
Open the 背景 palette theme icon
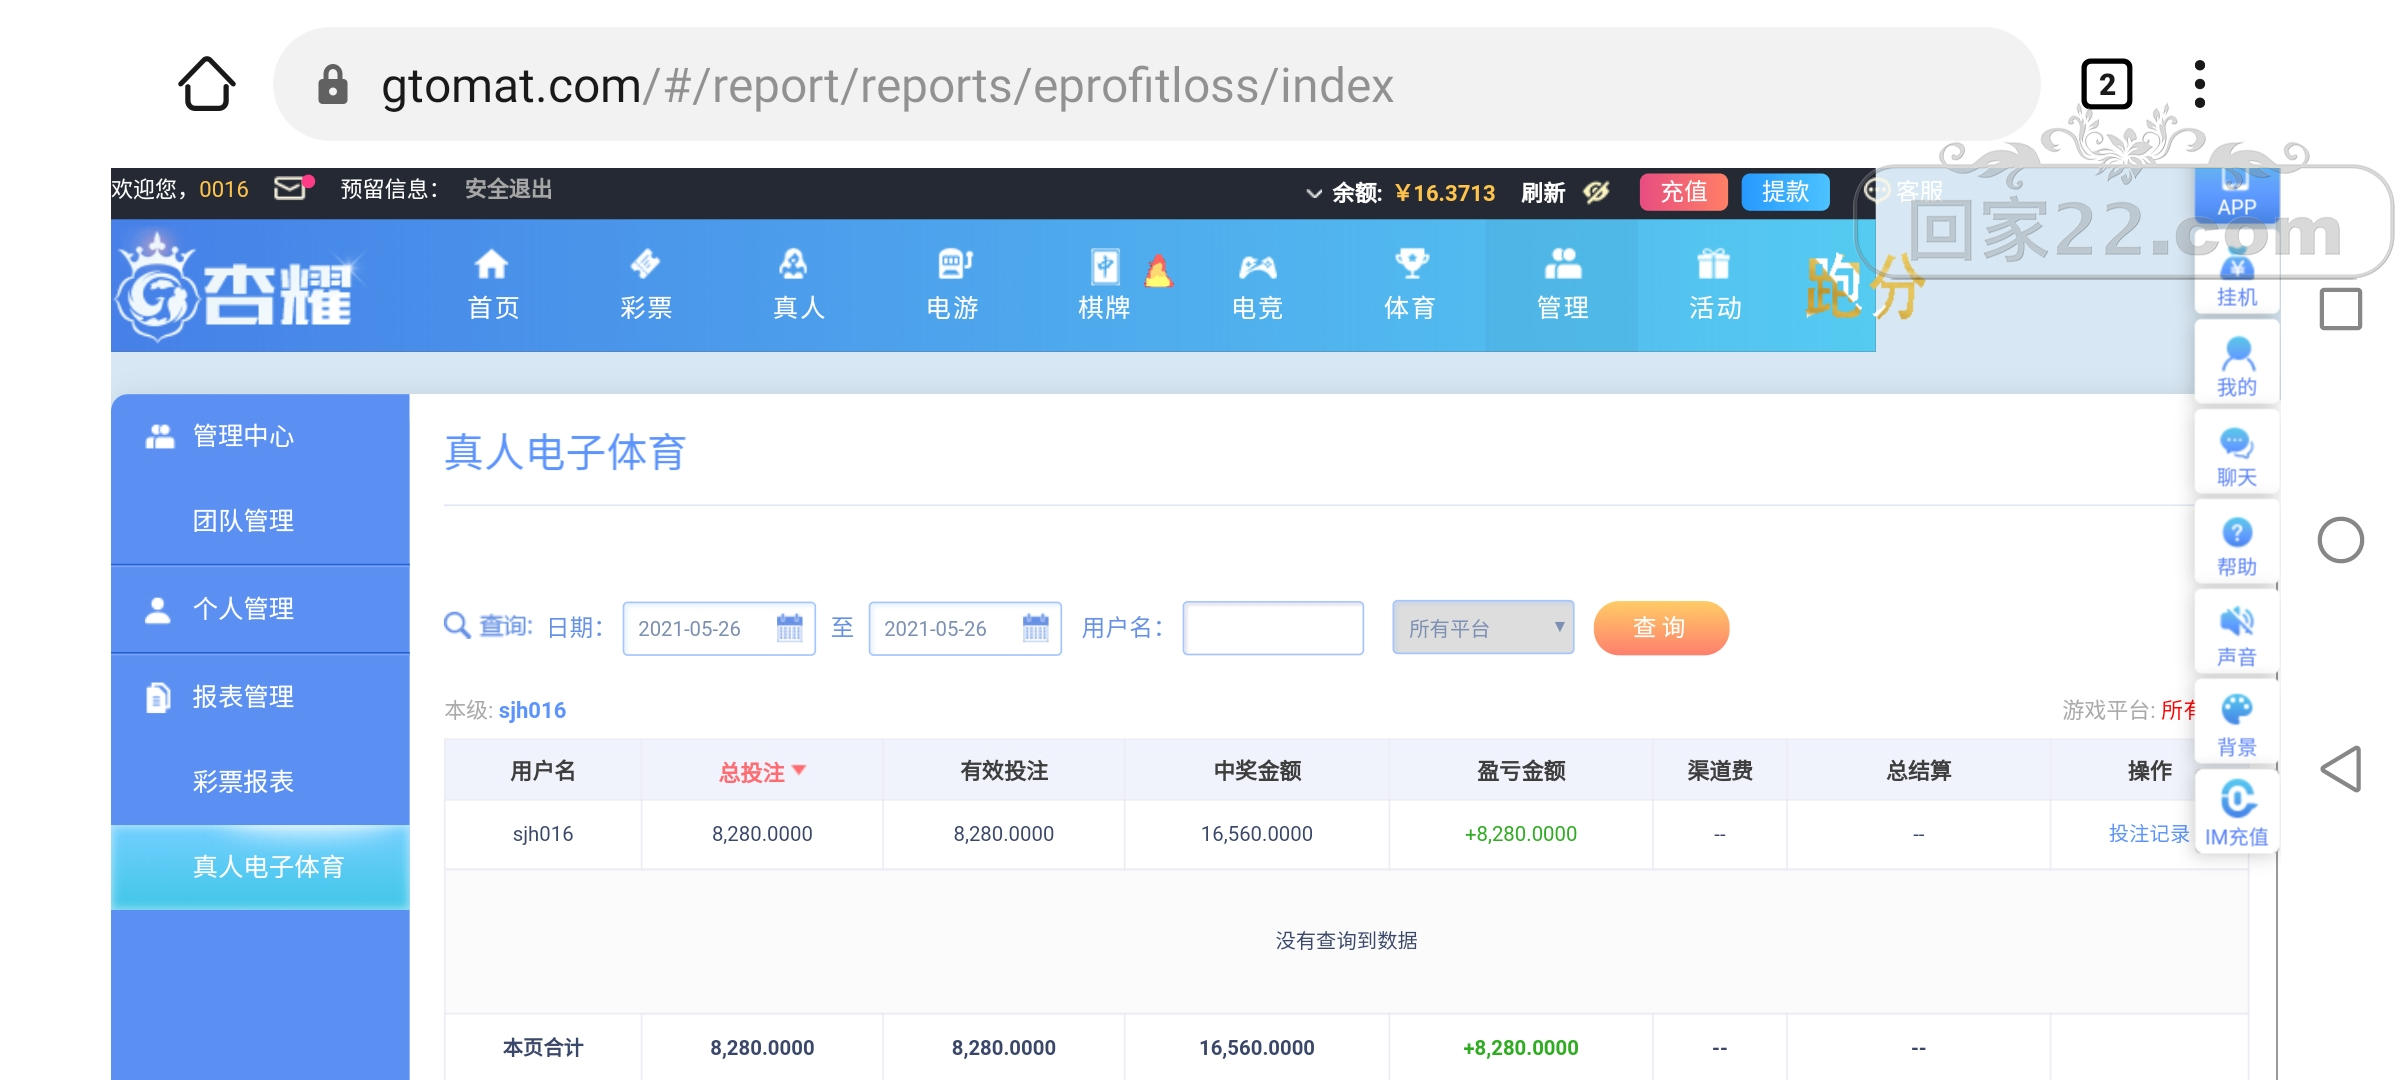2237,710
